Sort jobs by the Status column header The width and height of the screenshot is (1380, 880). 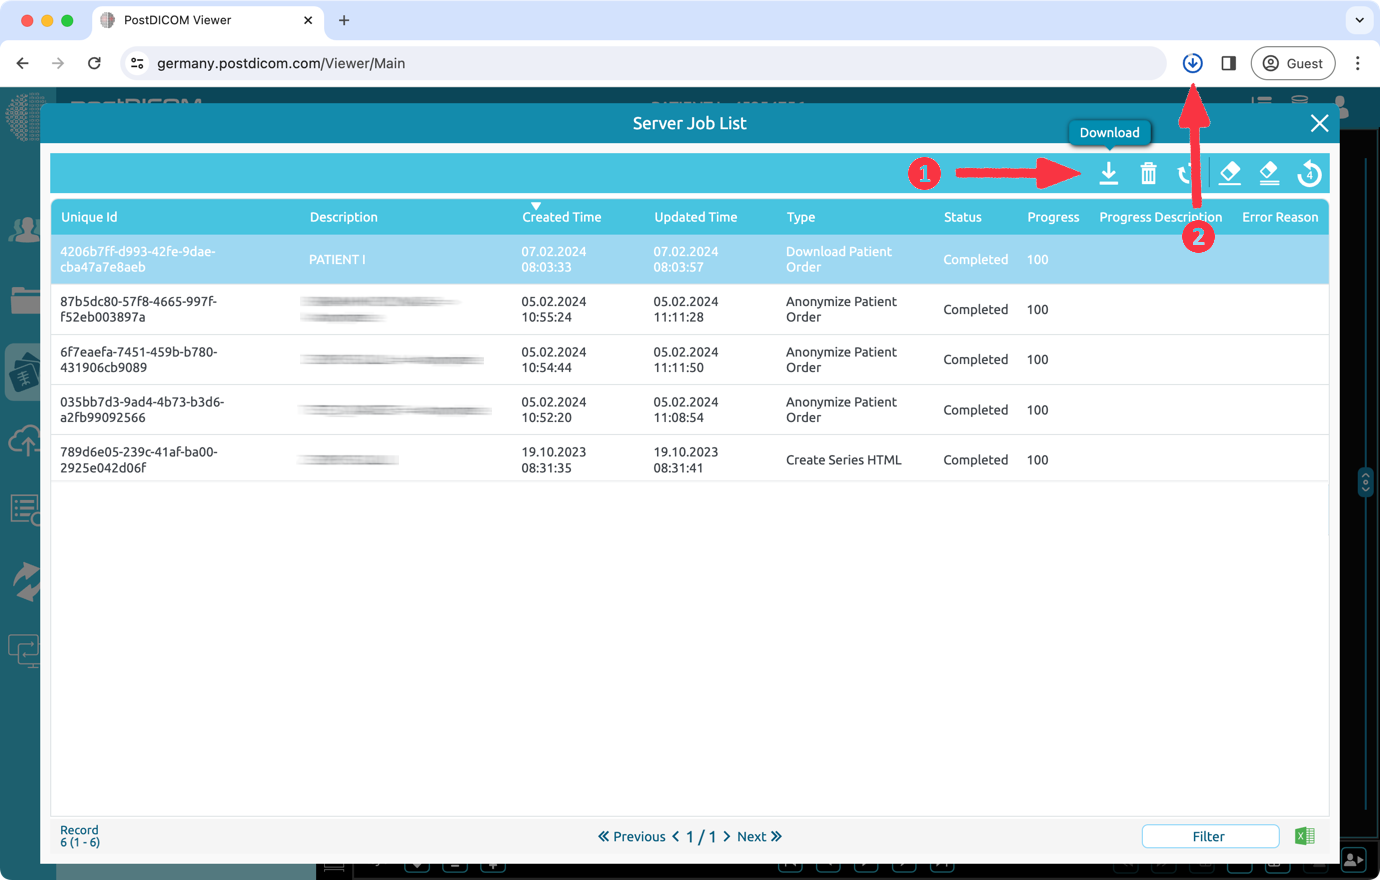pos(962,217)
